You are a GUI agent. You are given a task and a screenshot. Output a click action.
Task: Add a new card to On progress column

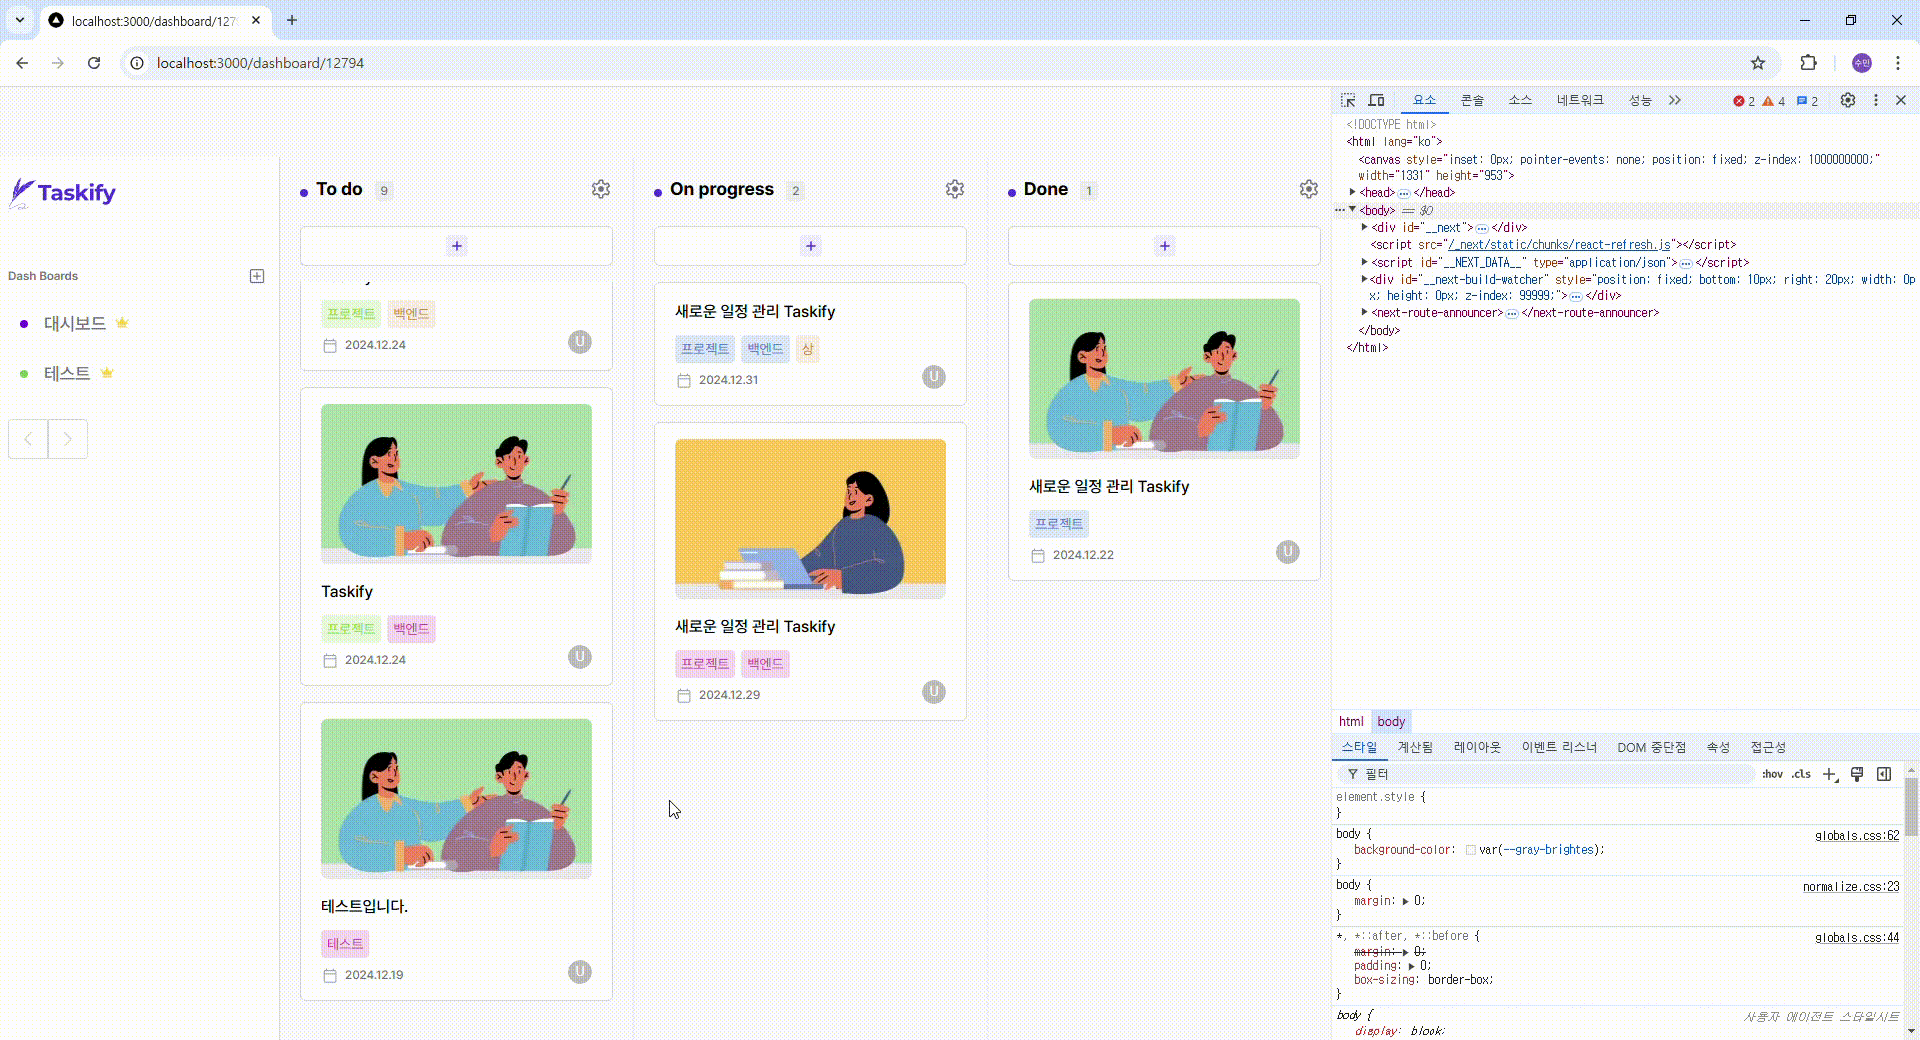pyautogui.click(x=811, y=246)
